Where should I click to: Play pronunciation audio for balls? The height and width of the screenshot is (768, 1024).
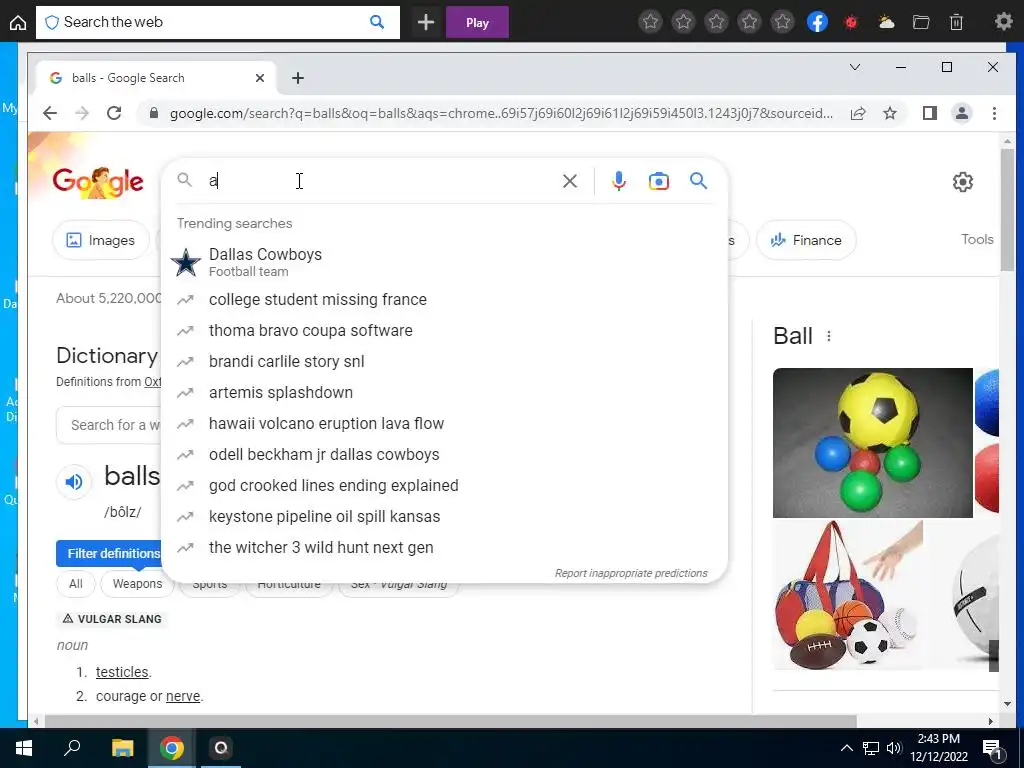[x=74, y=482]
